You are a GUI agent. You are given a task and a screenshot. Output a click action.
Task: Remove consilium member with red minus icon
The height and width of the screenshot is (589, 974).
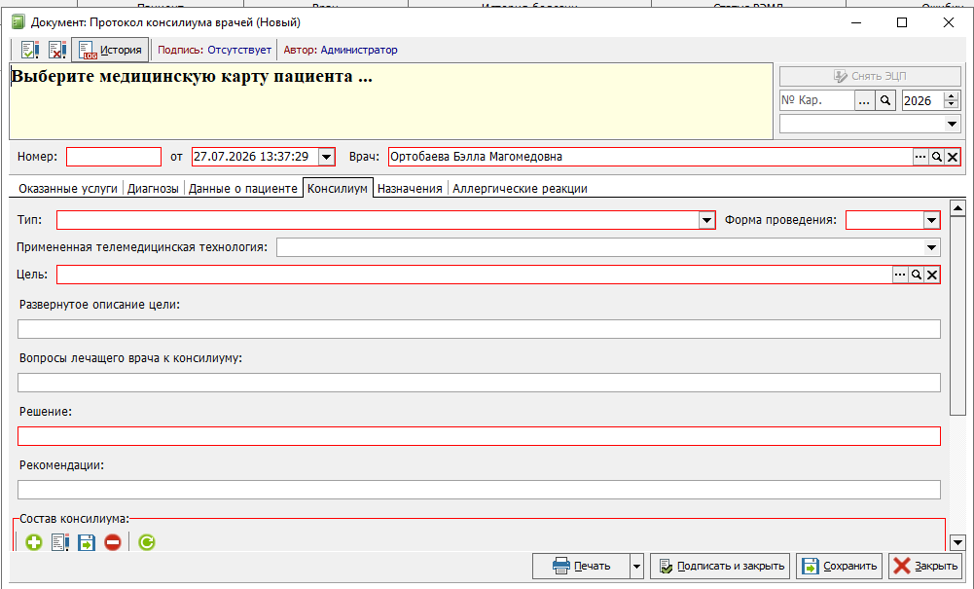(x=112, y=542)
